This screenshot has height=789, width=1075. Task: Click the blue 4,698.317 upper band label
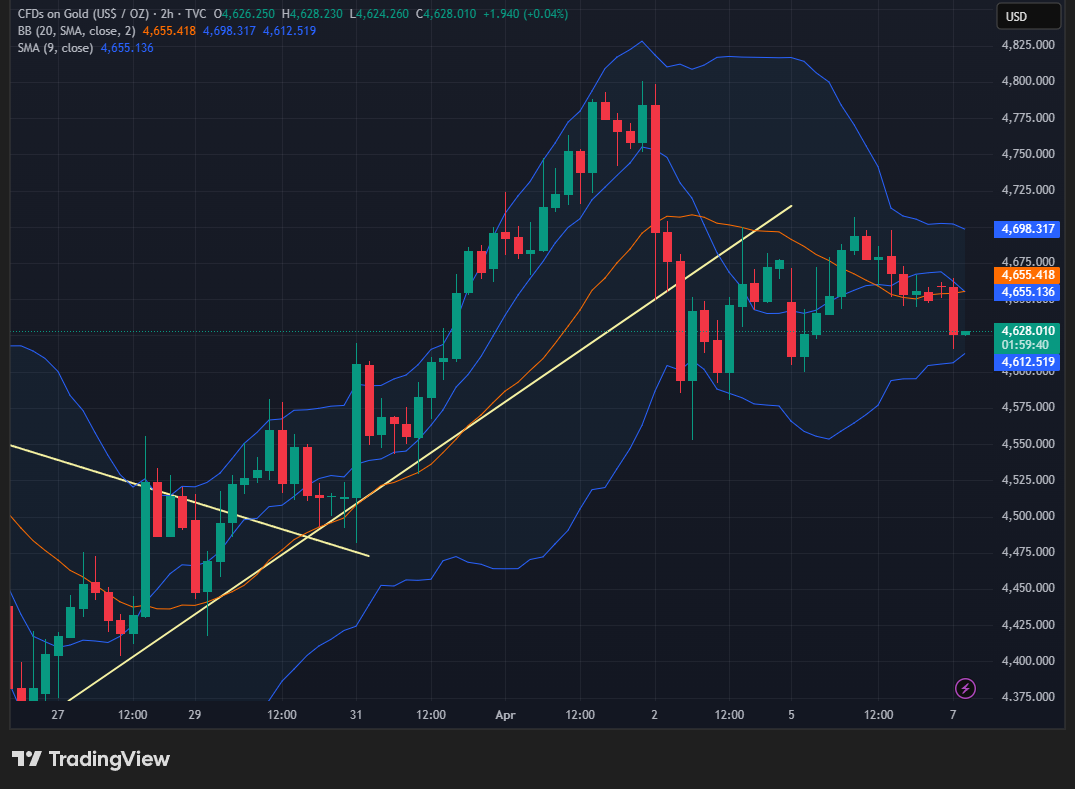pyautogui.click(x=1027, y=229)
